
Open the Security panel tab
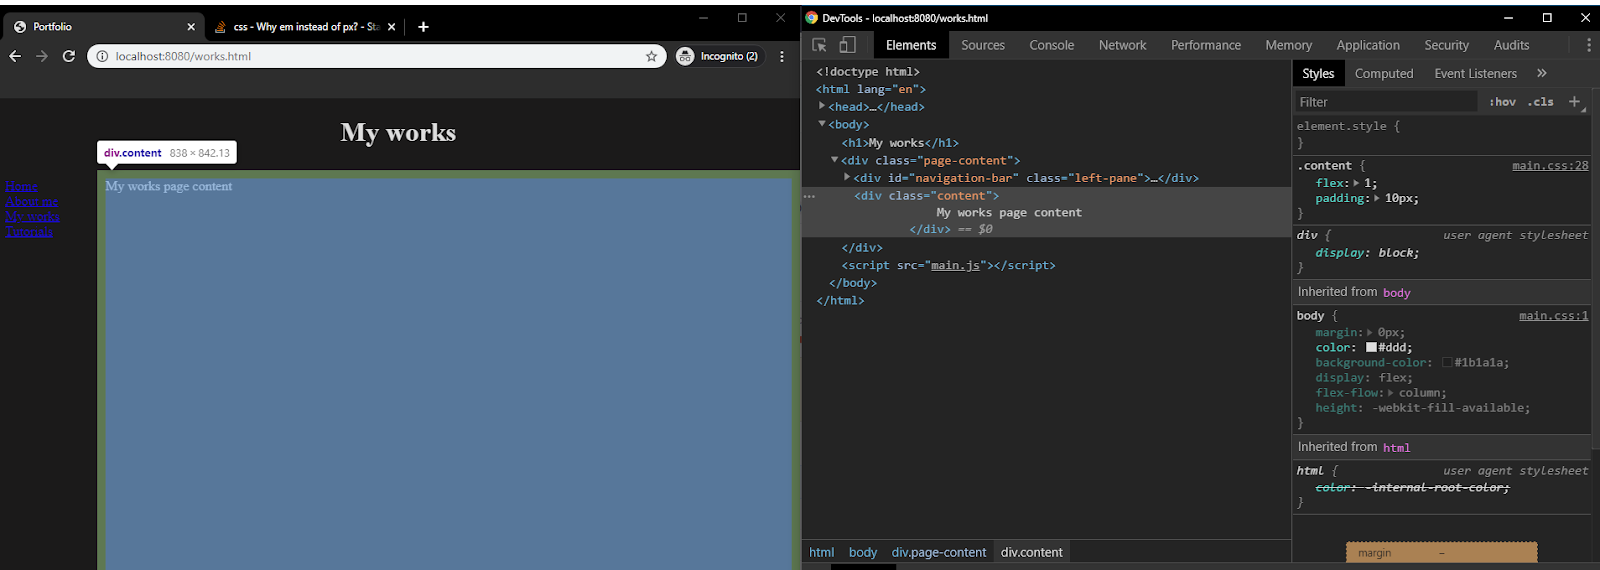(x=1447, y=45)
